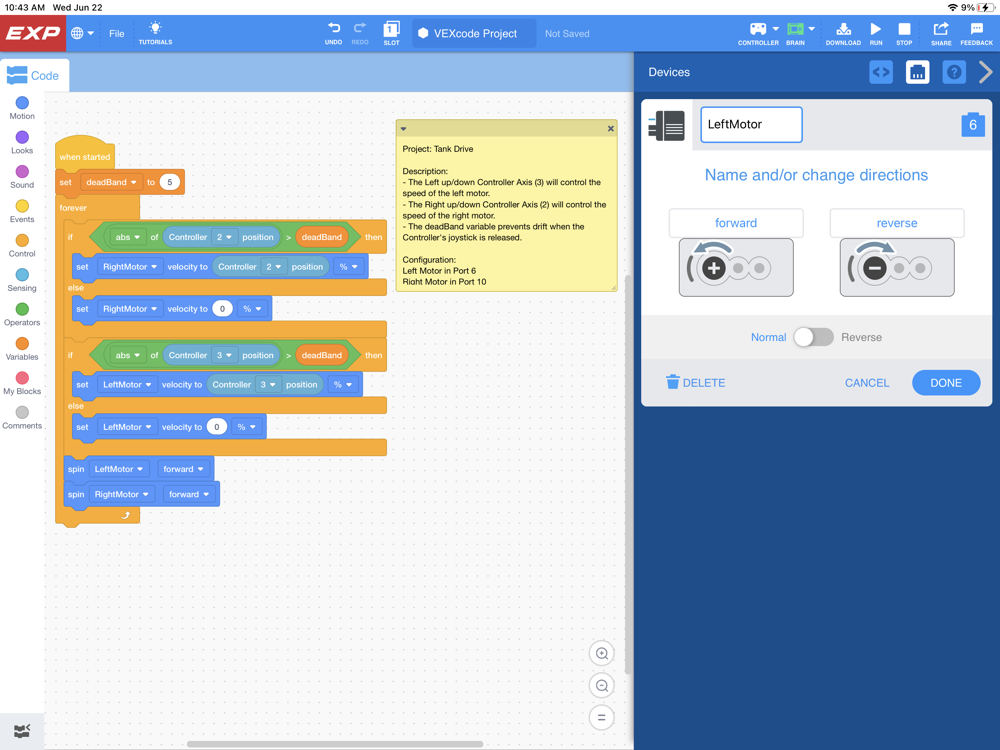Open the Help question mark icon
This screenshot has width=1000, height=750.
953,72
